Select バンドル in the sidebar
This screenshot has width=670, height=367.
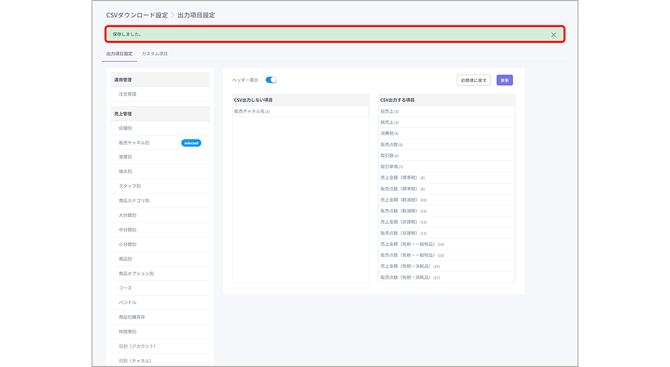pos(160,302)
